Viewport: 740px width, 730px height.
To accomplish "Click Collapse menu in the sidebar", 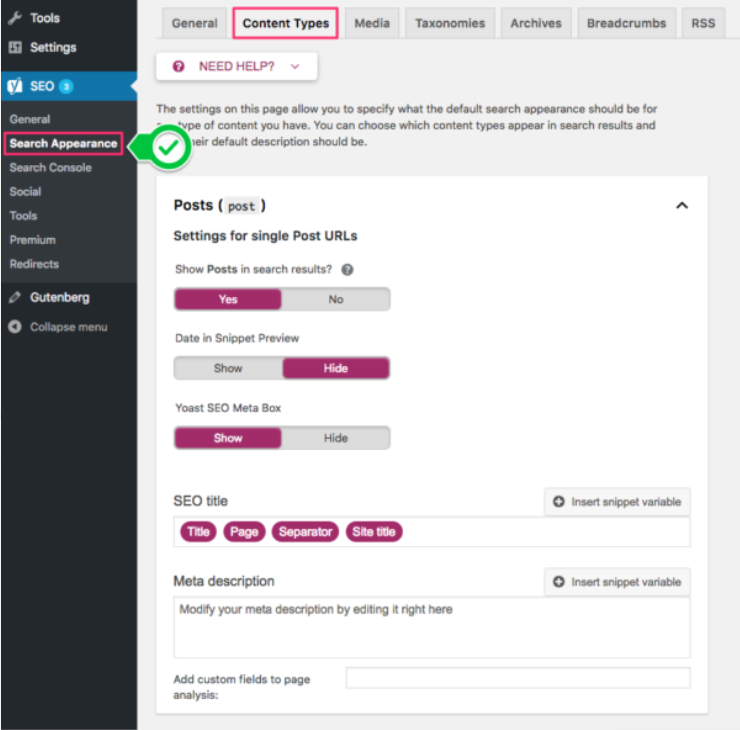I will click(x=68, y=327).
